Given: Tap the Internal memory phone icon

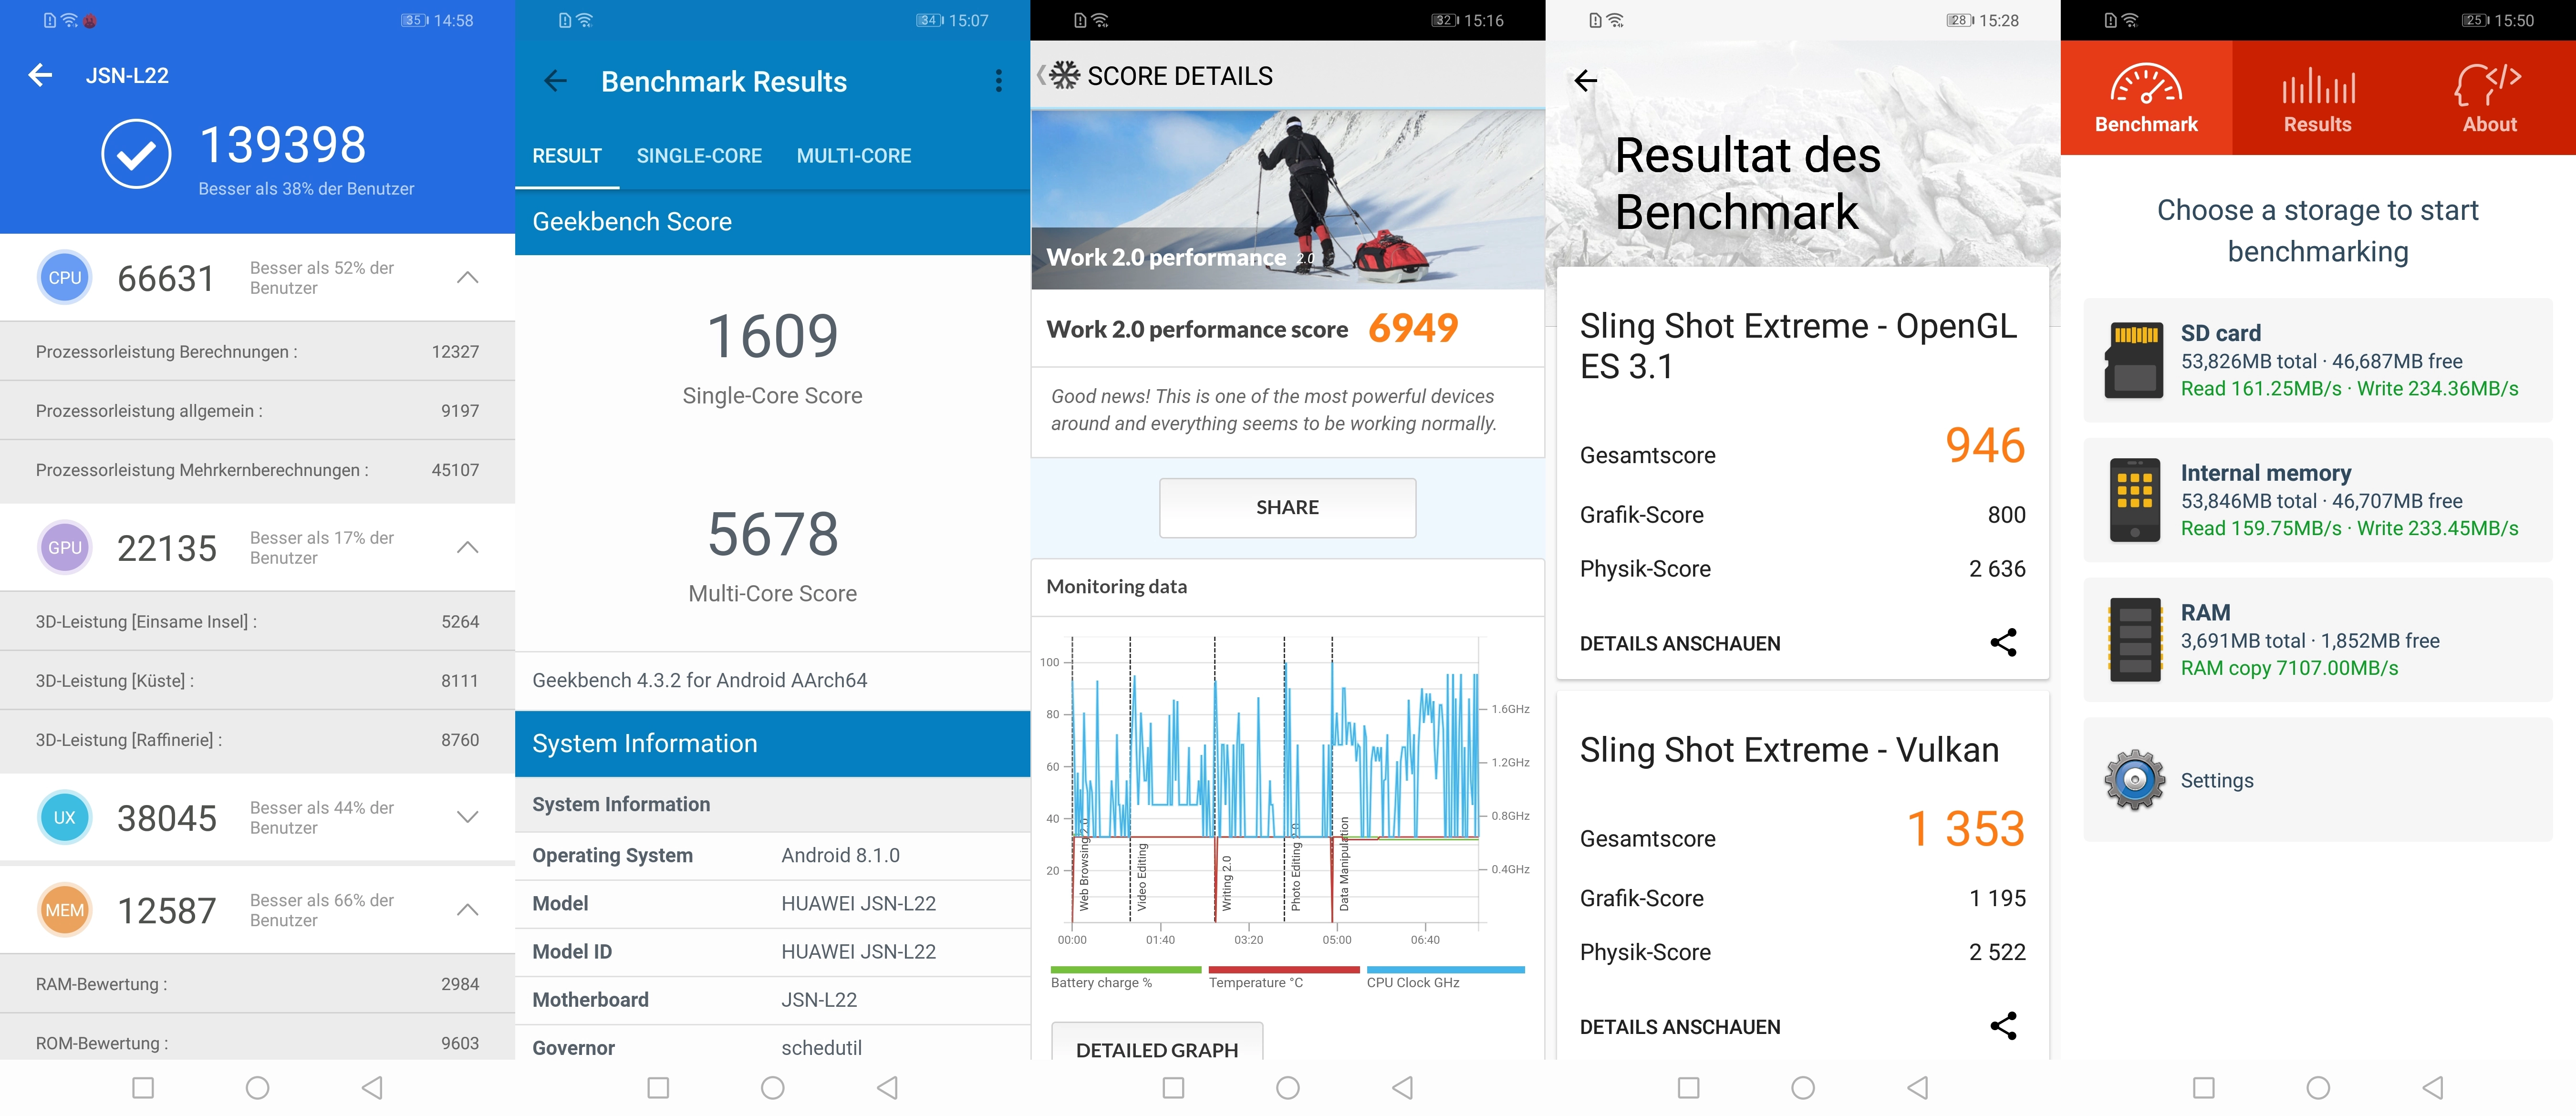Looking at the screenshot, I should [2135, 500].
